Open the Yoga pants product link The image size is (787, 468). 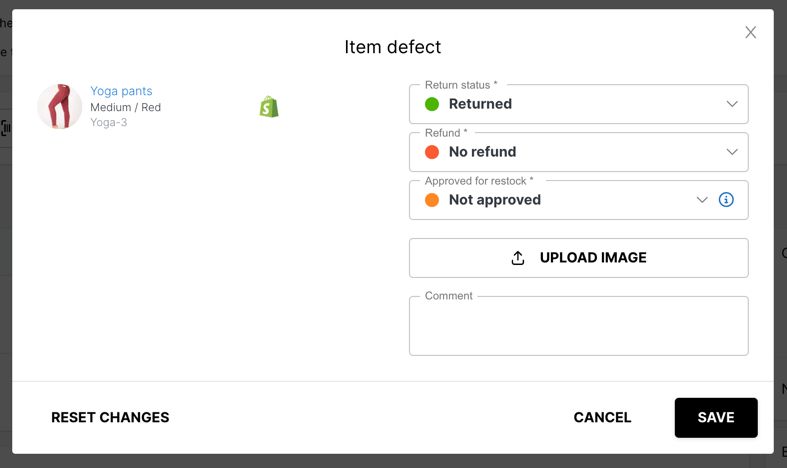coord(121,91)
